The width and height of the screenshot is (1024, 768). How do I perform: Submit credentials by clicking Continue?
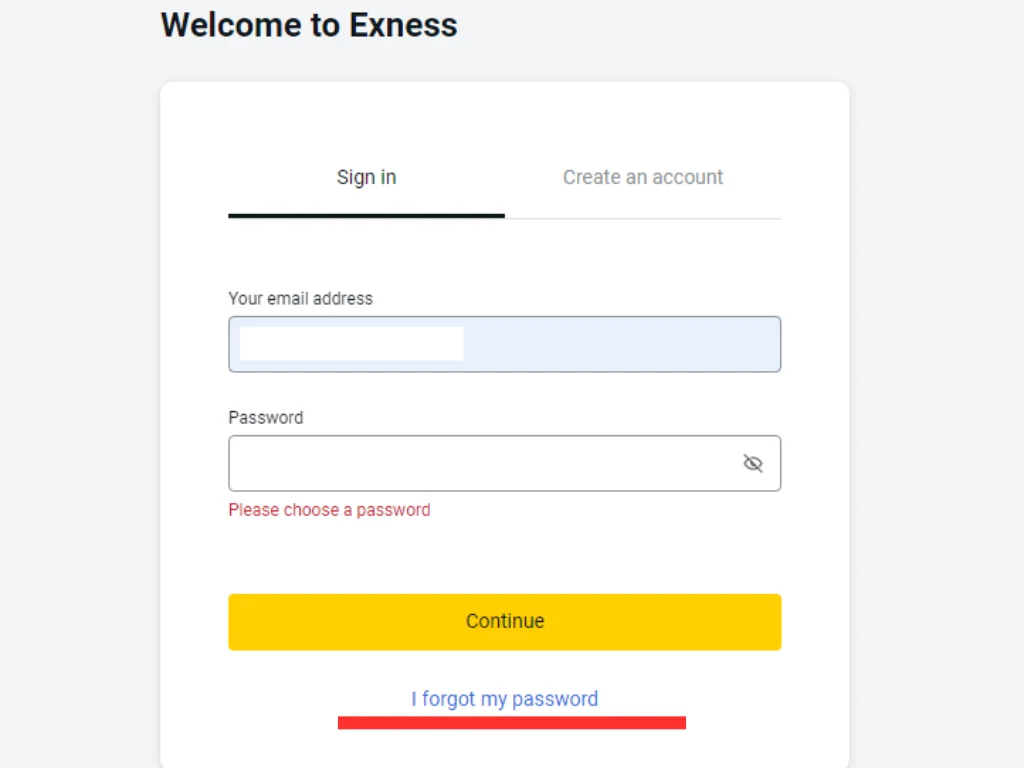pos(505,621)
